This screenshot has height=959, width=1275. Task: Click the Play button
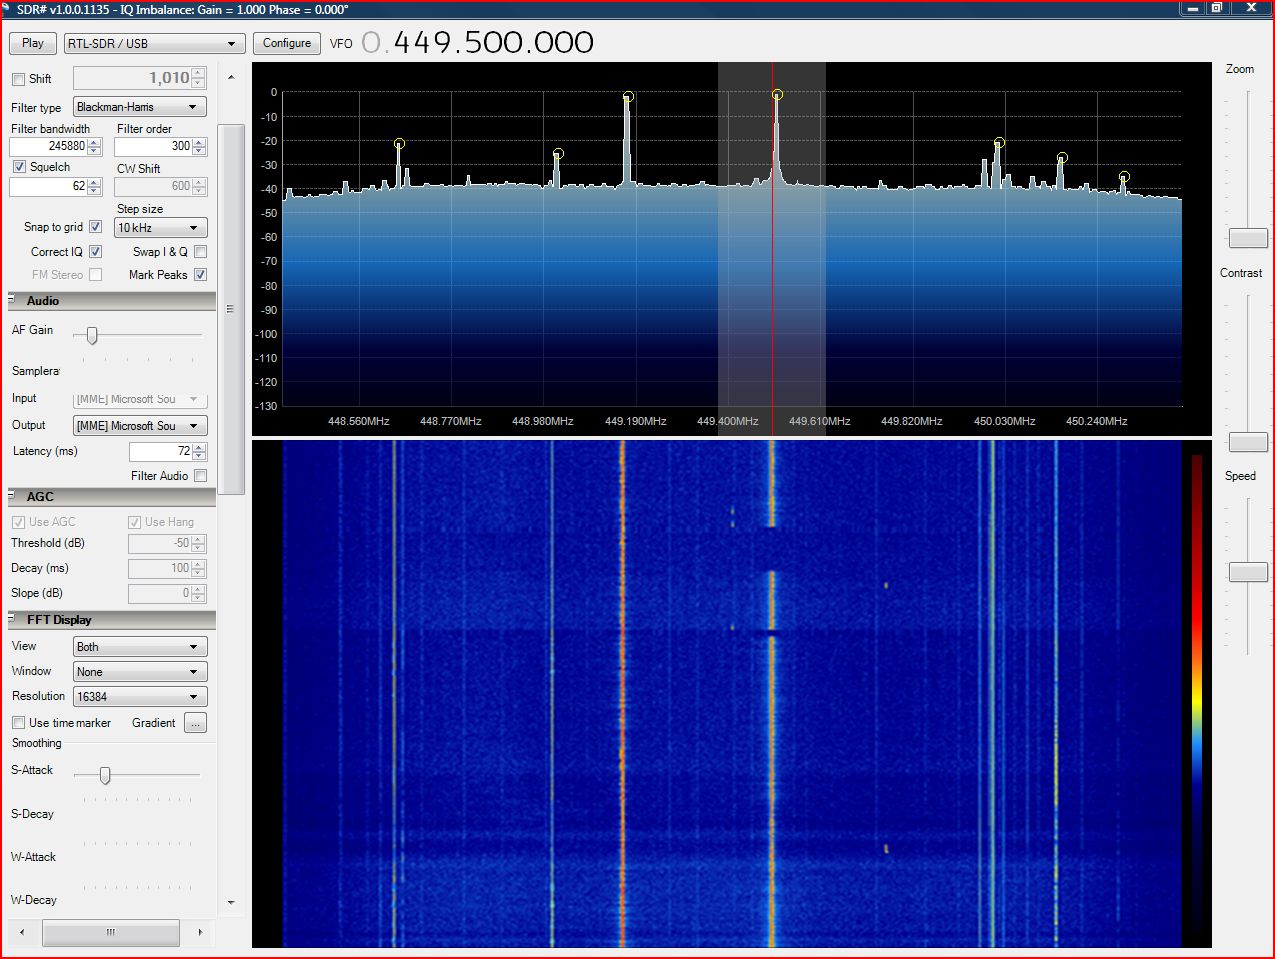33,43
